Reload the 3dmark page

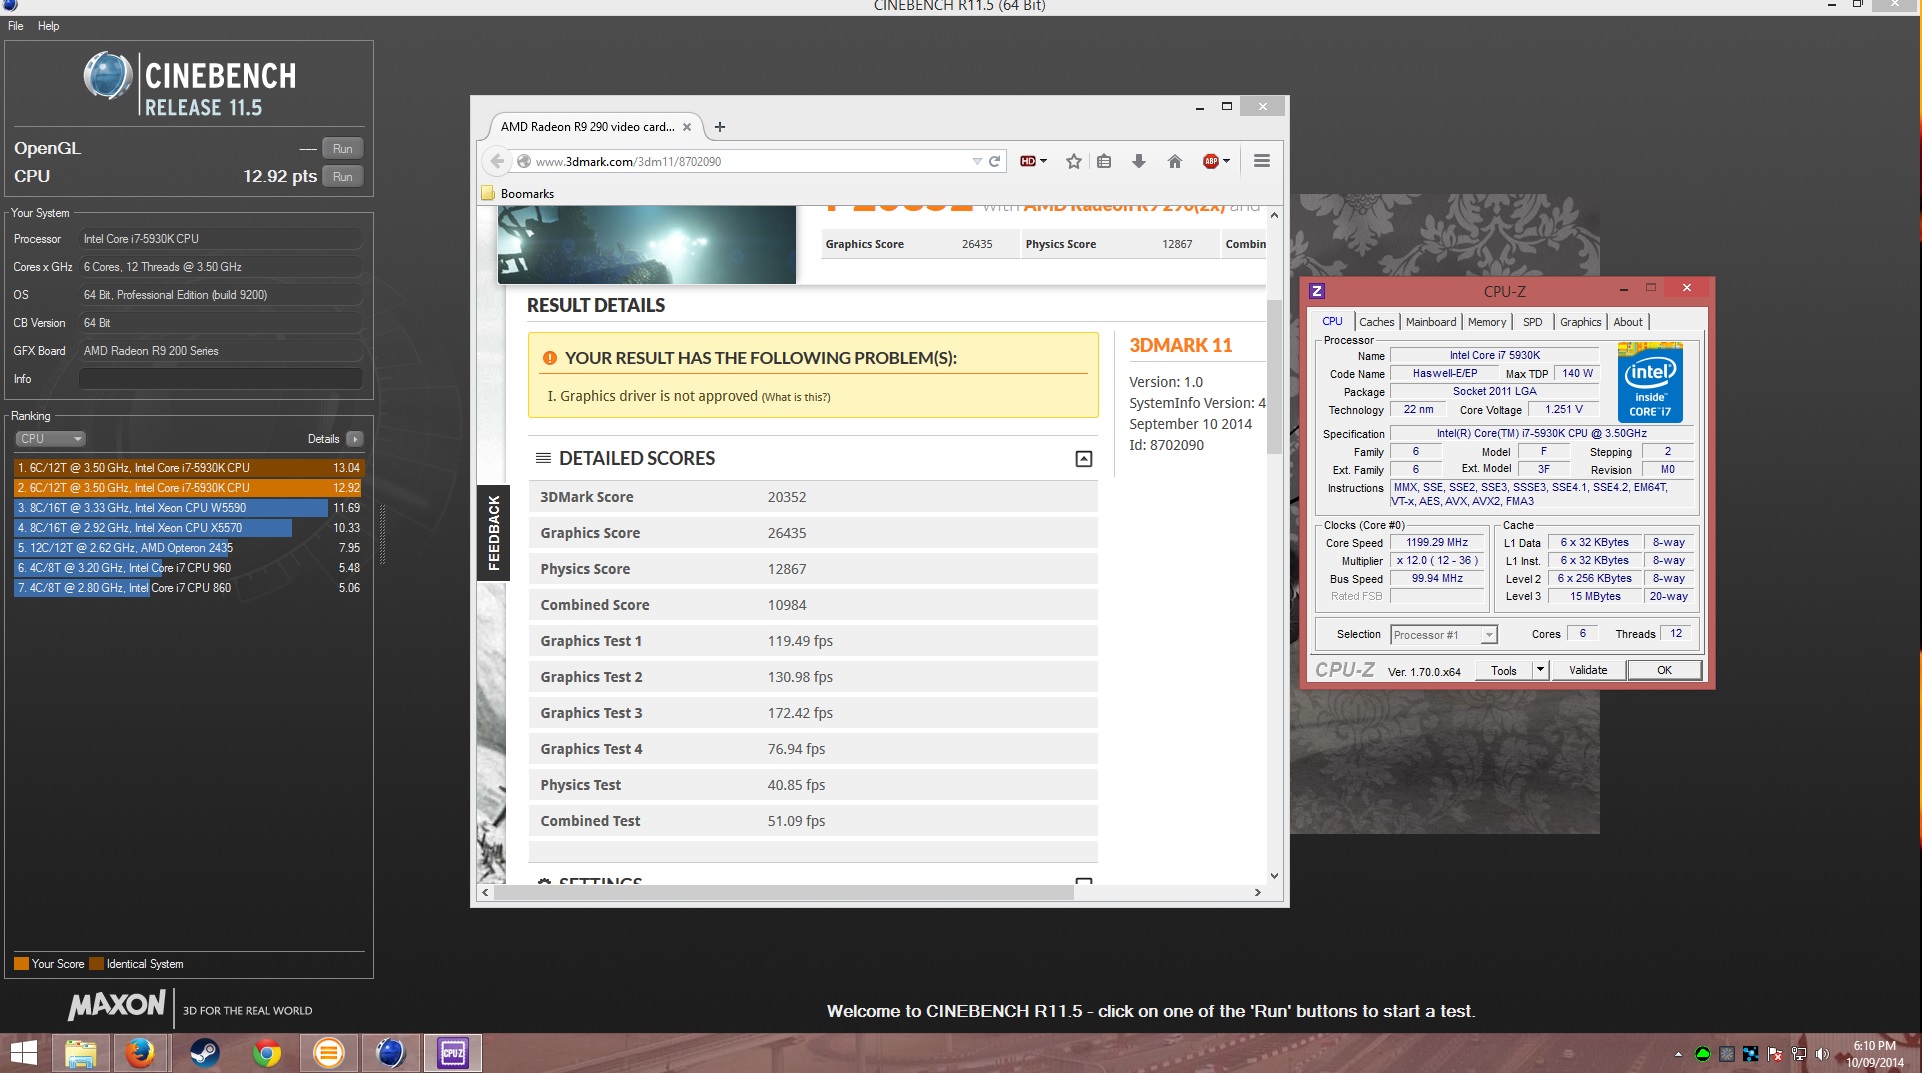994,161
